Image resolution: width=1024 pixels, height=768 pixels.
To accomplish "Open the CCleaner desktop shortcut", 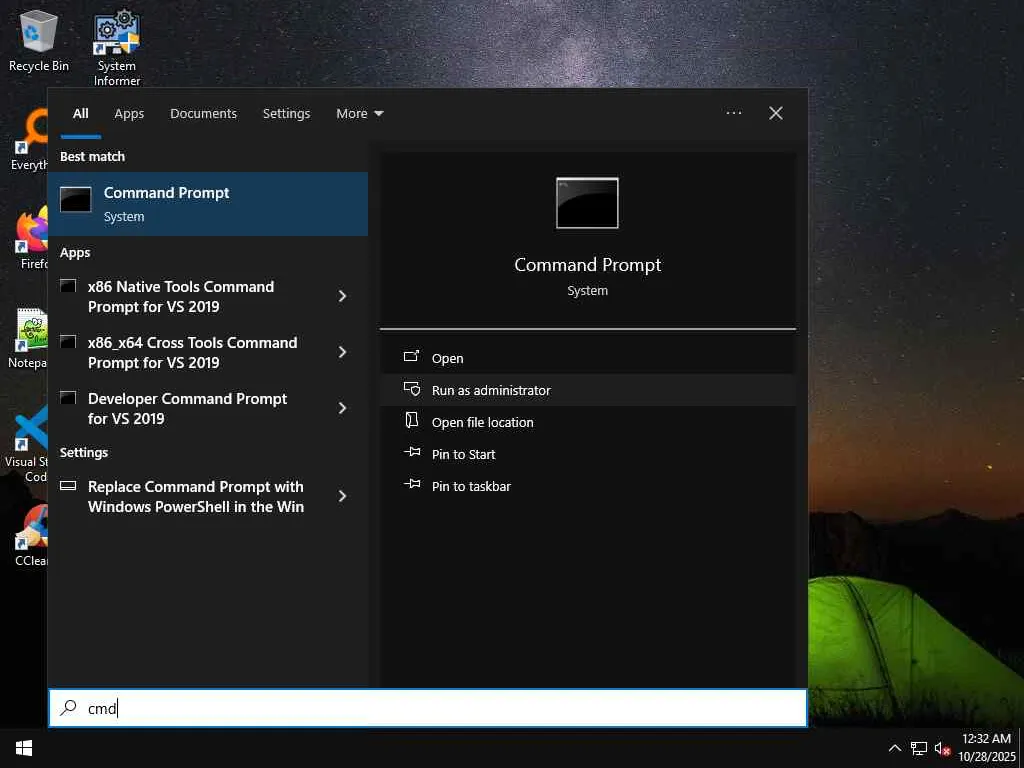I will pos(31,536).
